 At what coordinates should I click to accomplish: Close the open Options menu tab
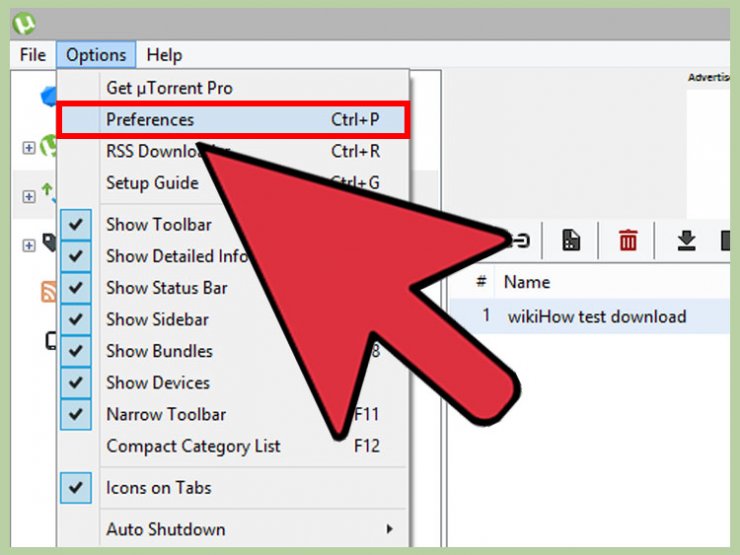96,55
